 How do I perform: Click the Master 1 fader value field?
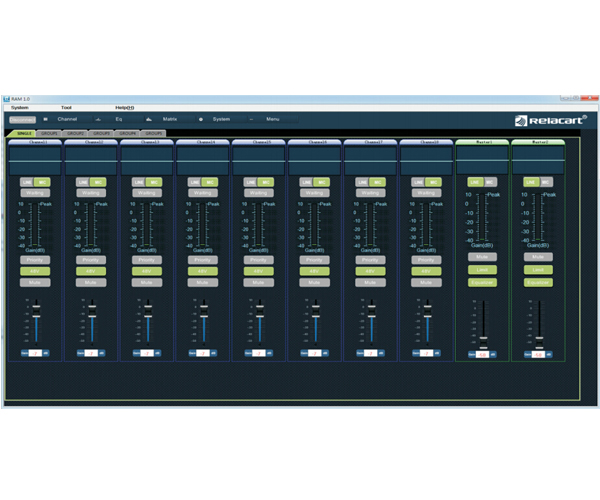pos(482,354)
